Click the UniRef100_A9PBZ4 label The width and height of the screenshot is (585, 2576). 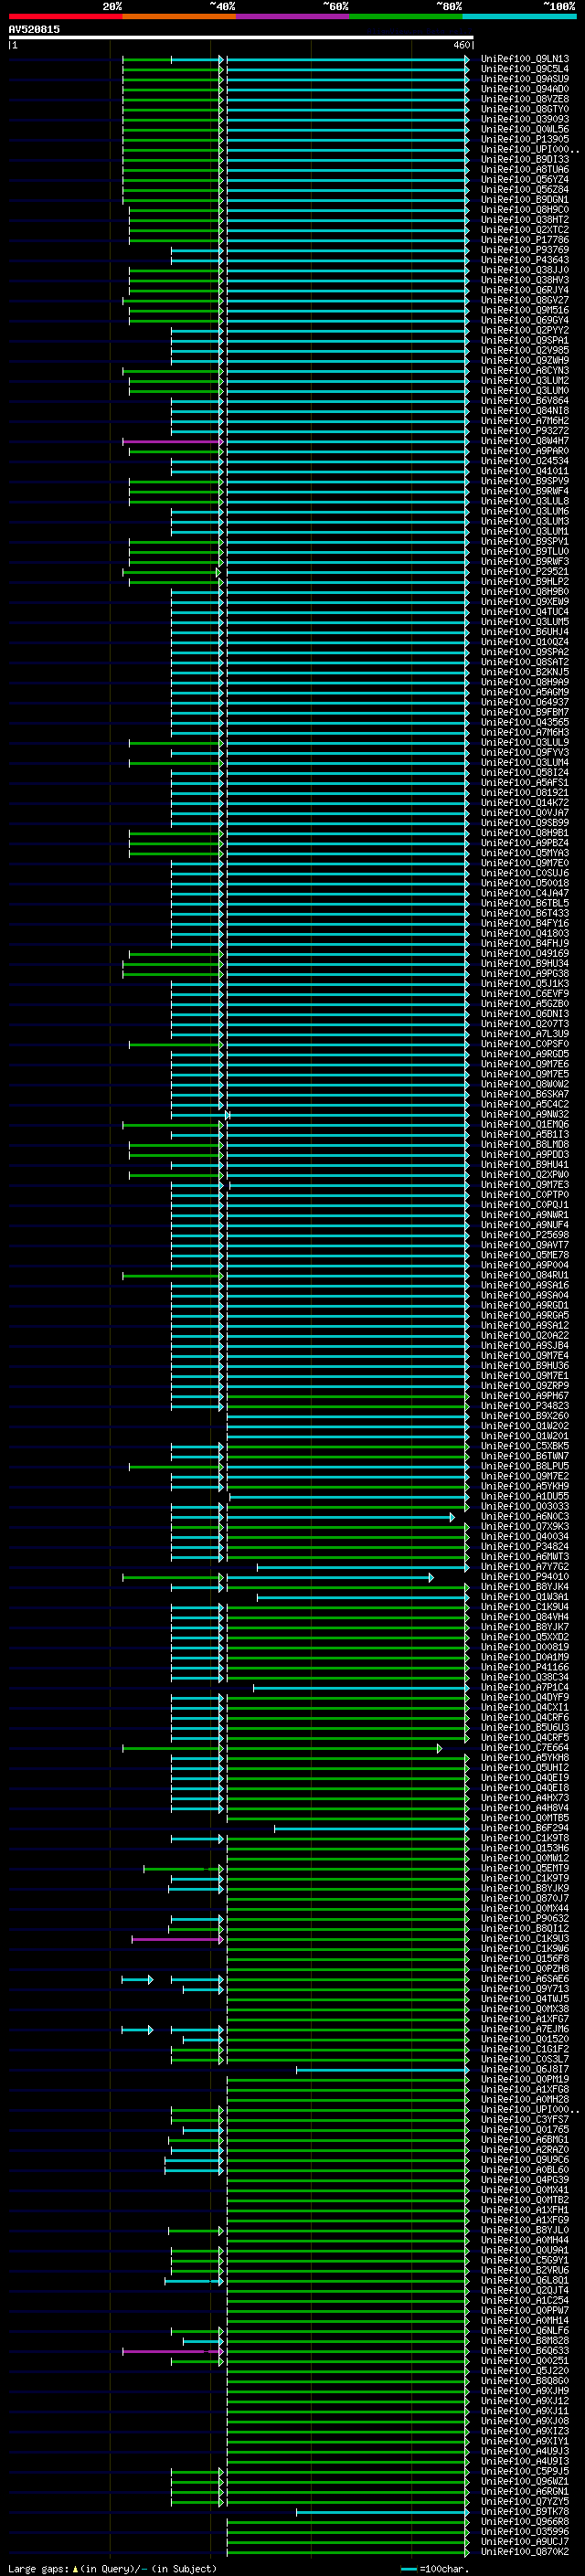[x=524, y=842]
